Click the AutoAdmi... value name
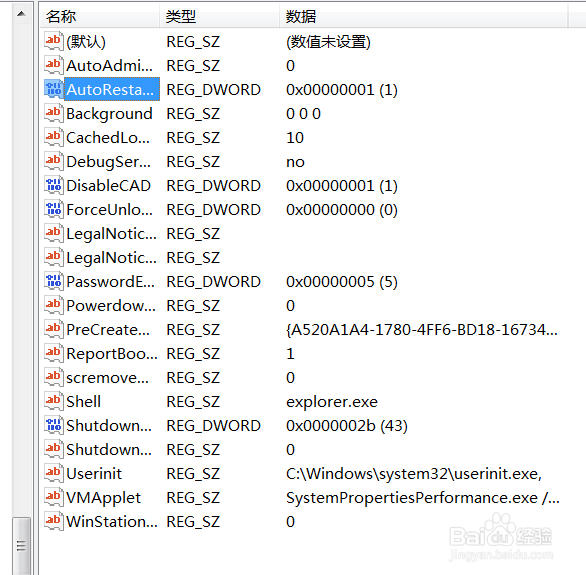586x575 pixels. pos(110,66)
